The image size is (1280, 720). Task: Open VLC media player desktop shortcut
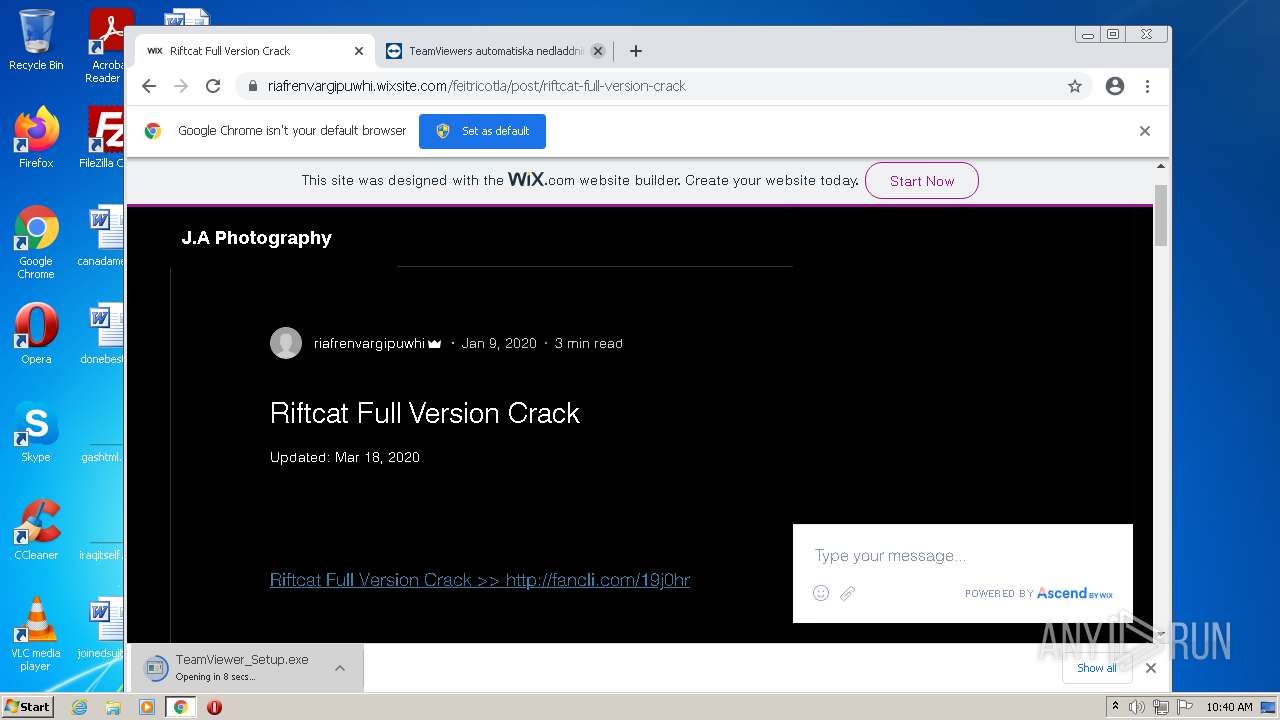tap(36, 634)
